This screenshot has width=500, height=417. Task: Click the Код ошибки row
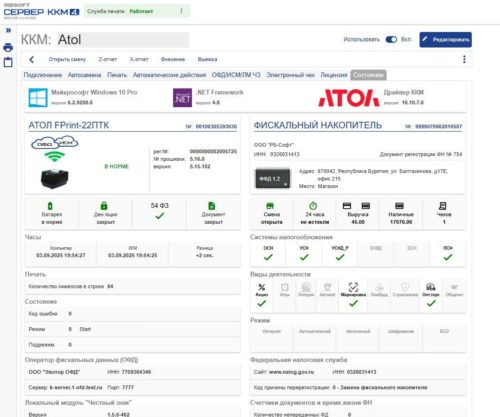[133, 314]
